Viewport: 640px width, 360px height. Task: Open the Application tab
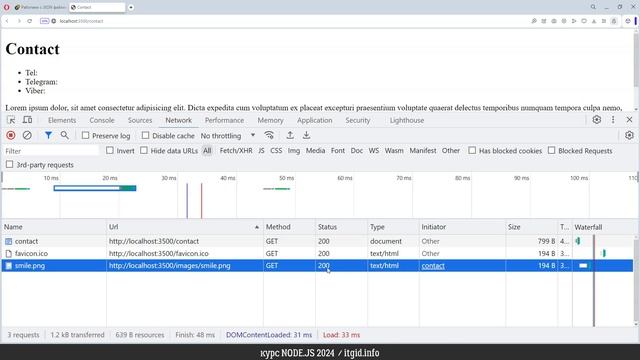click(x=315, y=120)
